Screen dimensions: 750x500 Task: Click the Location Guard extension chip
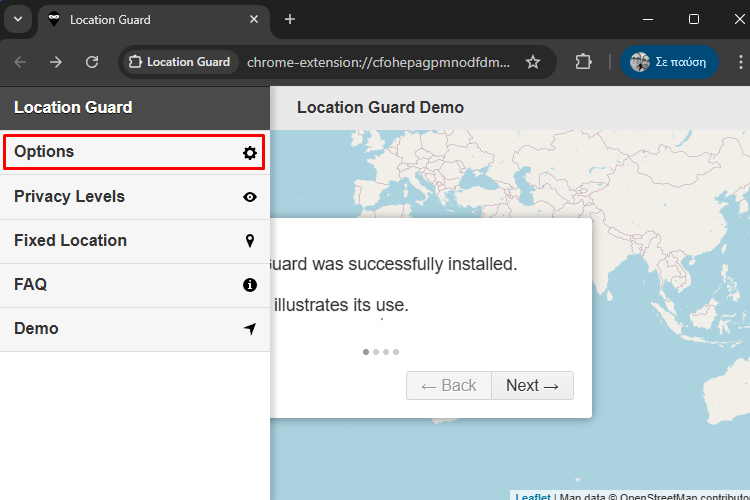pyautogui.click(x=181, y=62)
